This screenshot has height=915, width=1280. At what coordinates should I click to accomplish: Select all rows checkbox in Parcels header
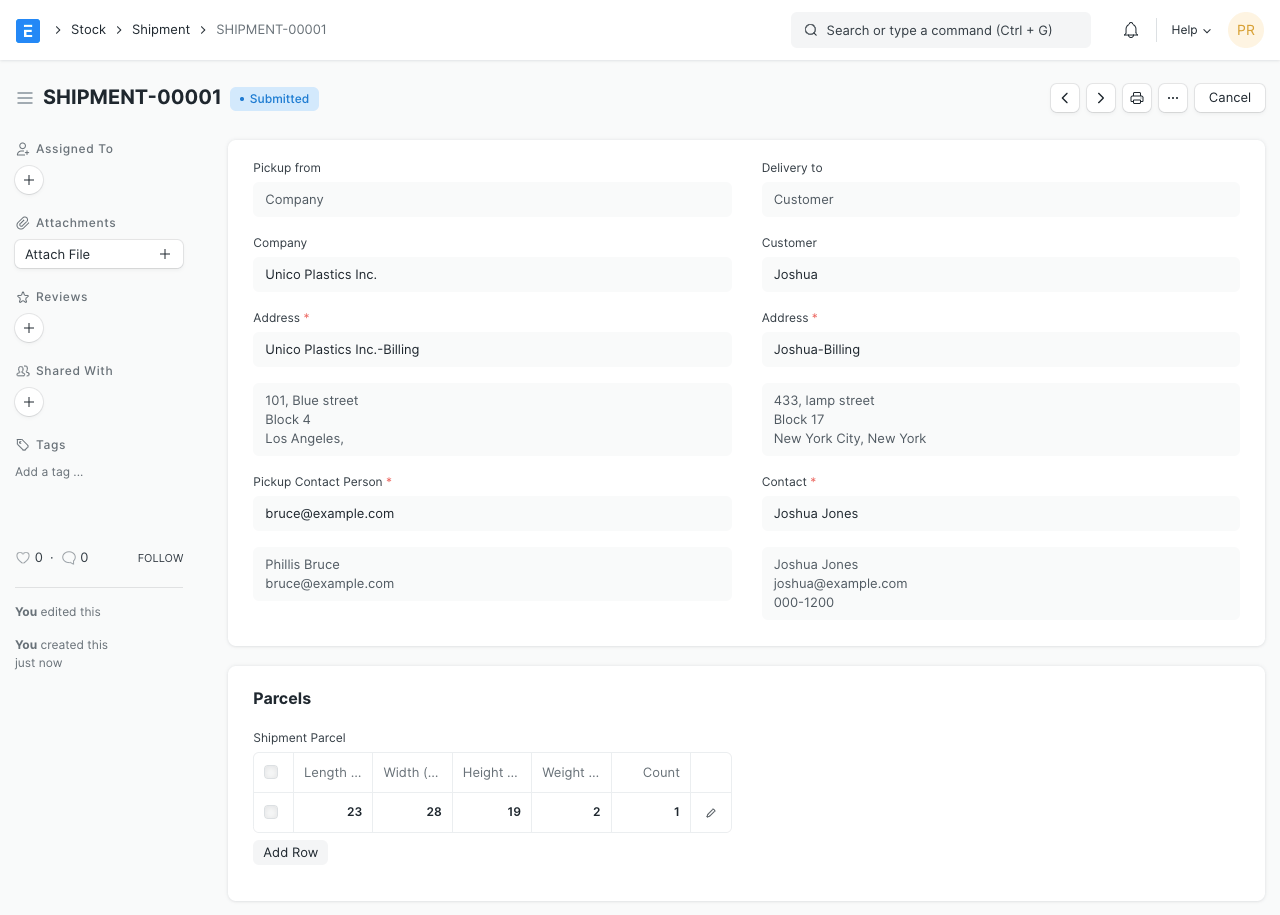271,772
